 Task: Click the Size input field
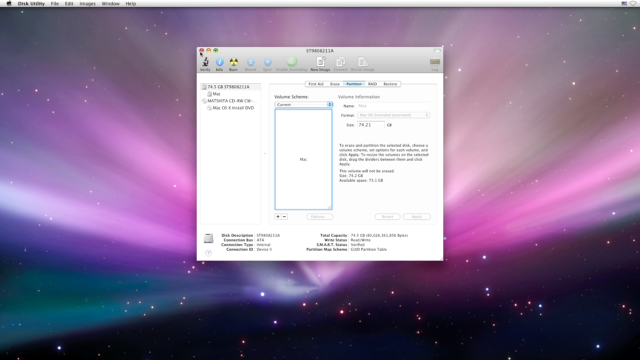point(371,125)
